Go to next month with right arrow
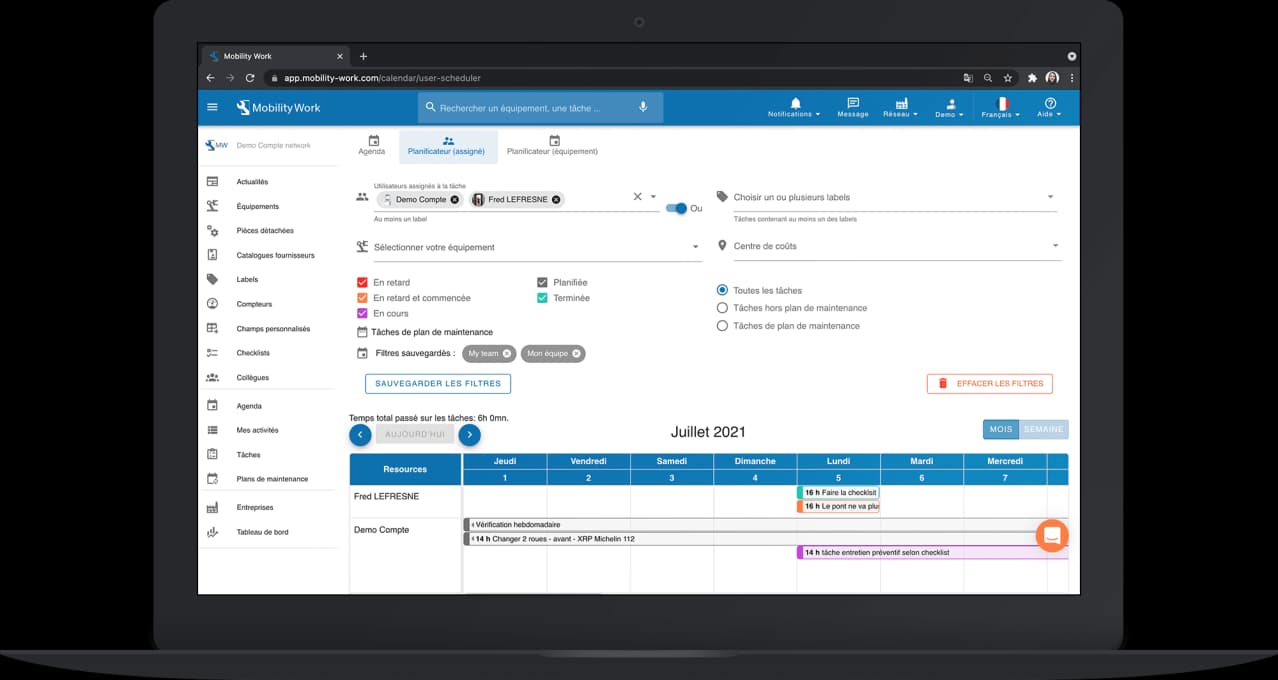 (470, 435)
